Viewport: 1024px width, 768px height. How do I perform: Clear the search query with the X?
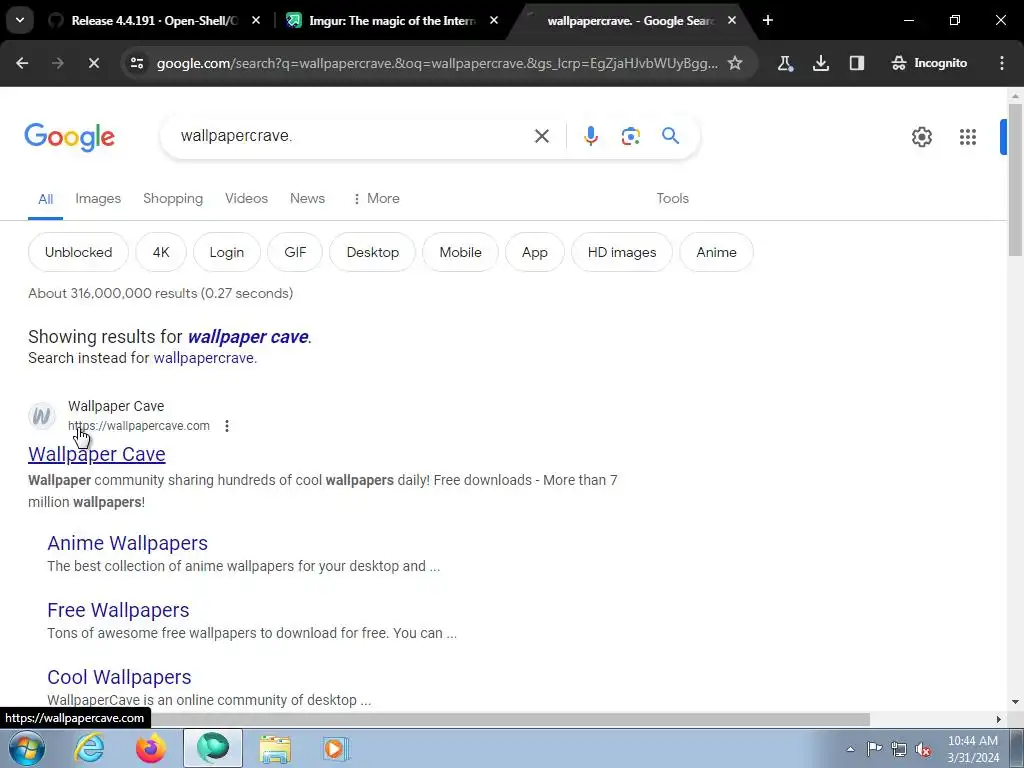[x=541, y=136]
